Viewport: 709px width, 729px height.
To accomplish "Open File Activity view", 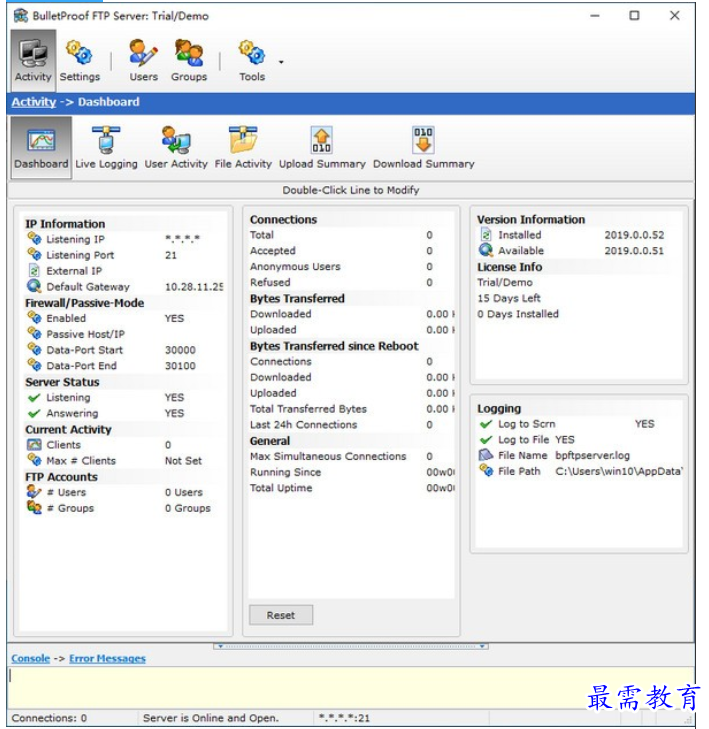I will [x=243, y=147].
